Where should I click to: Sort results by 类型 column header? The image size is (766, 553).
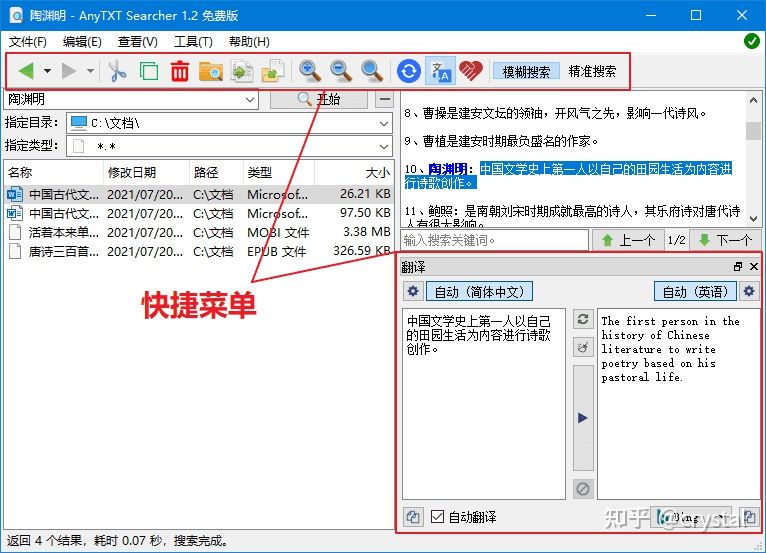pos(278,172)
